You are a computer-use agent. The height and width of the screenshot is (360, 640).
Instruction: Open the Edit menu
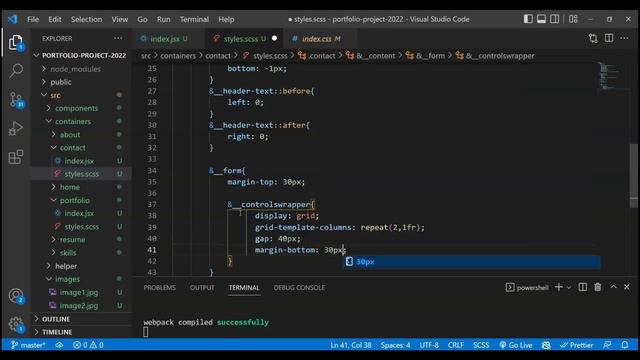pyautogui.click(x=55, y=19)
